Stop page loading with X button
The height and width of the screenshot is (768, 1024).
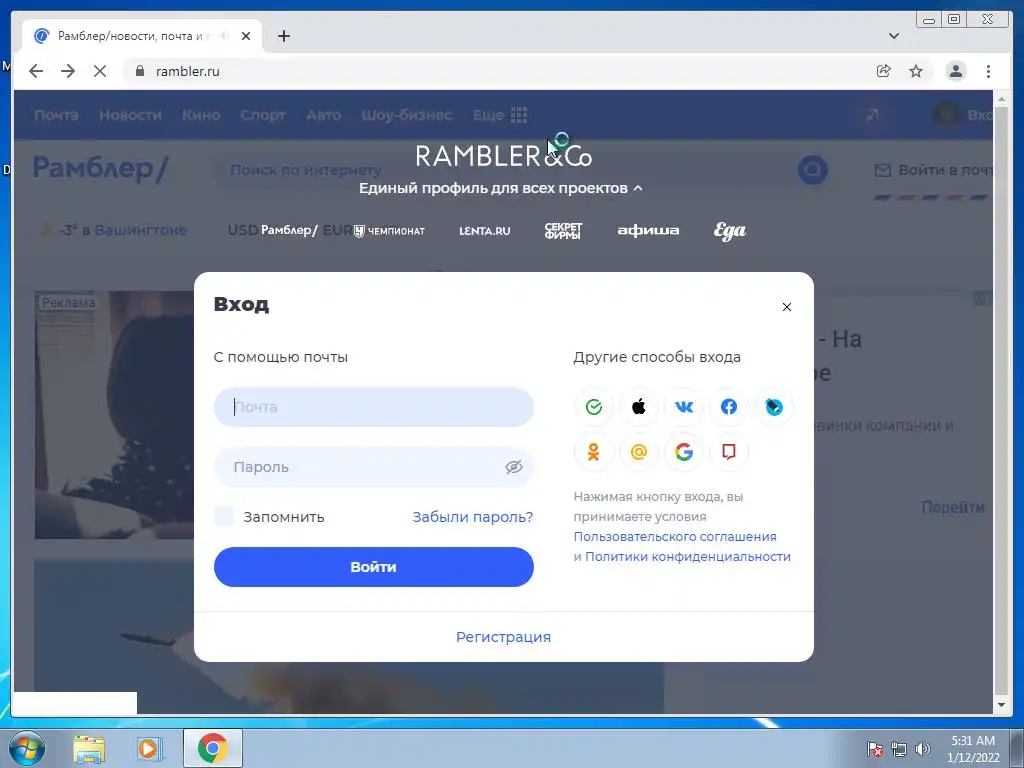point(100,71)
